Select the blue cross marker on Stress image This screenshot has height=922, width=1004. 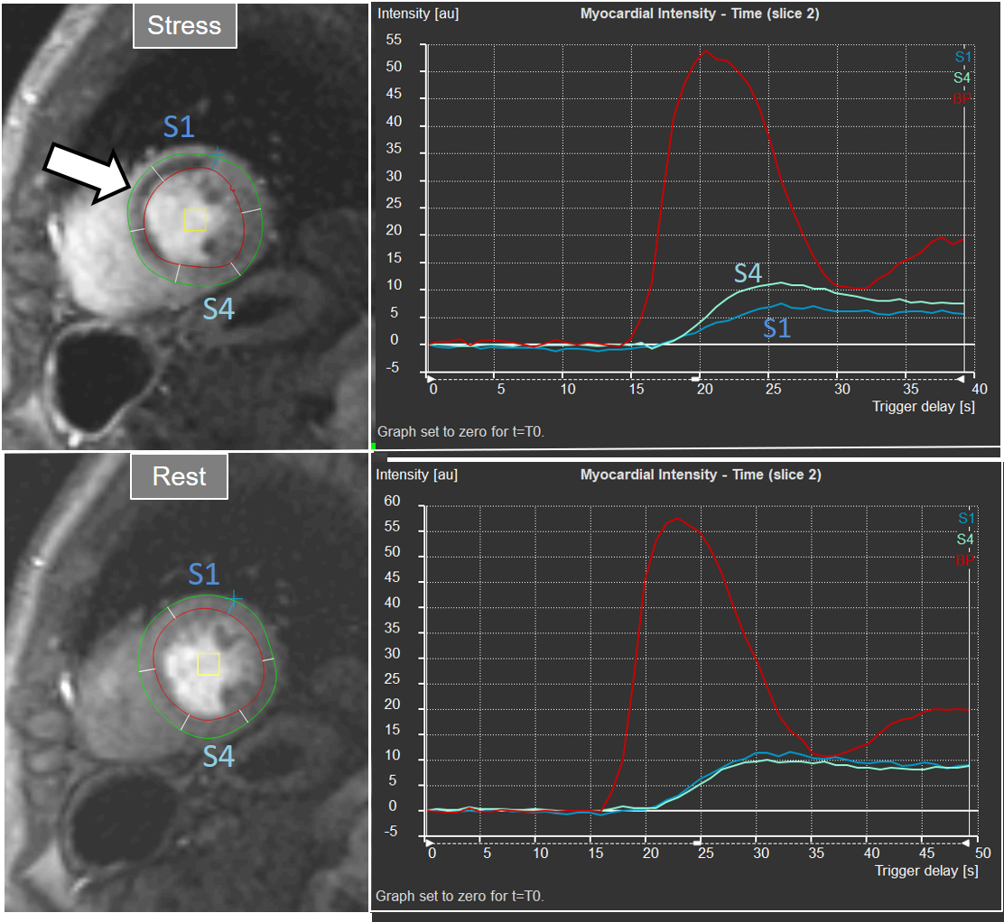coord(219,155)
